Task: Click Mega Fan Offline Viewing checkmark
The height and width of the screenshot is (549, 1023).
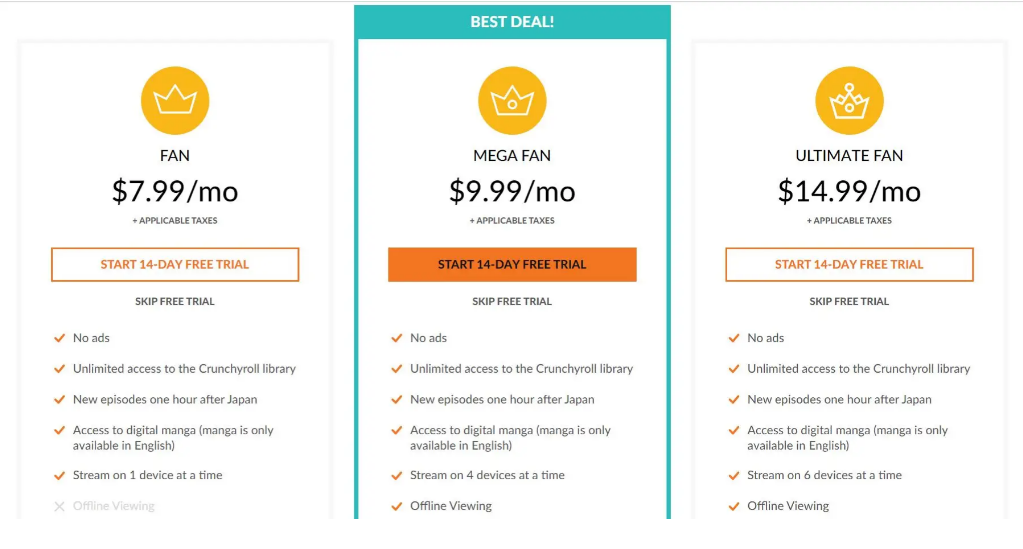Action: pos(397,507)
